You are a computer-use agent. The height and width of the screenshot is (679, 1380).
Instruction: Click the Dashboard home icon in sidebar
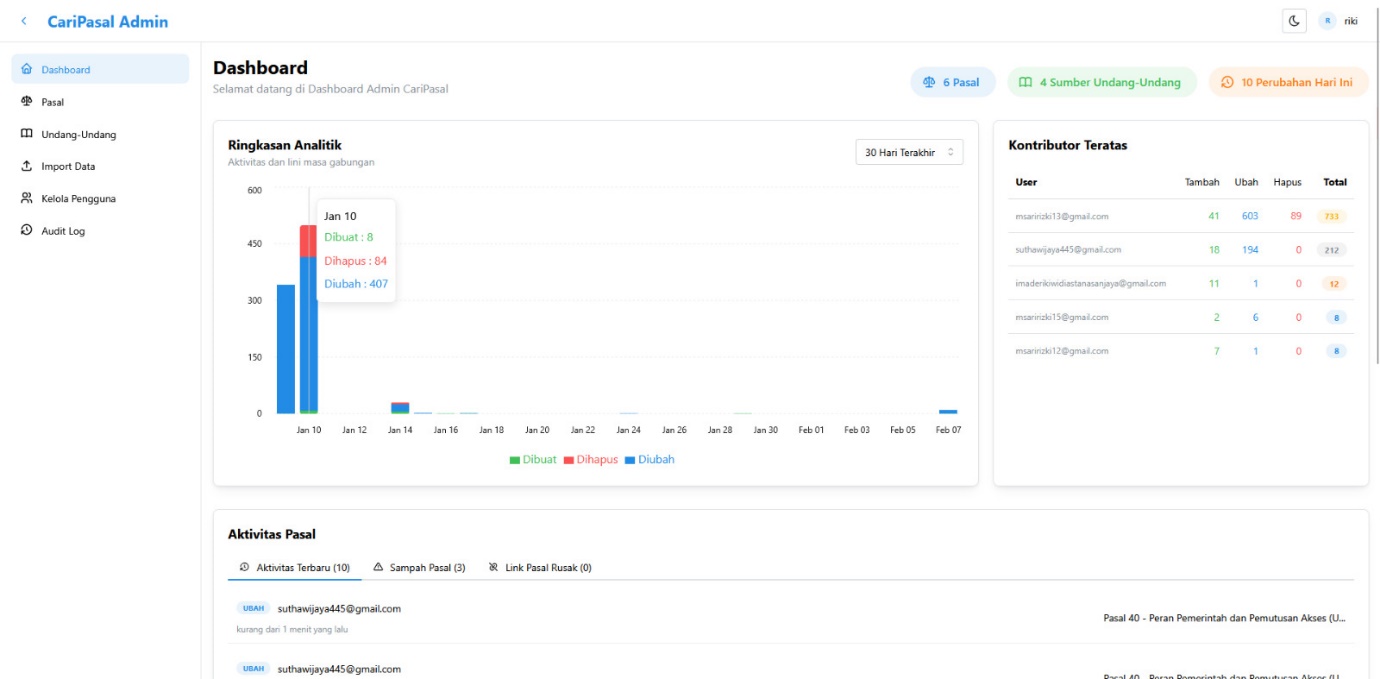27,70
